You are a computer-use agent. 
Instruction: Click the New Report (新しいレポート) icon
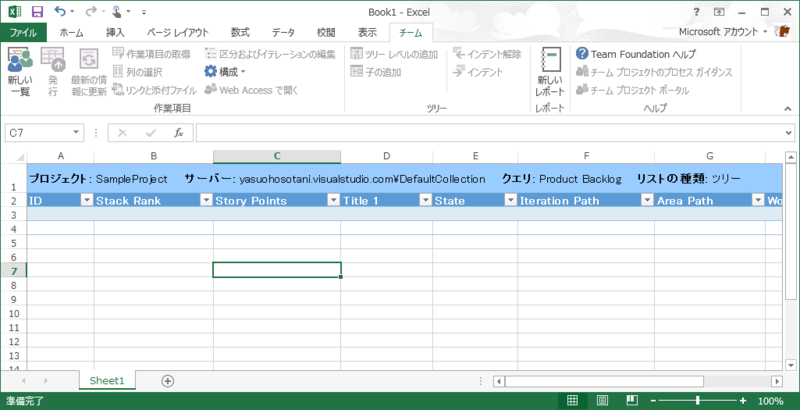pyautogui.click(x=550, y=71)
